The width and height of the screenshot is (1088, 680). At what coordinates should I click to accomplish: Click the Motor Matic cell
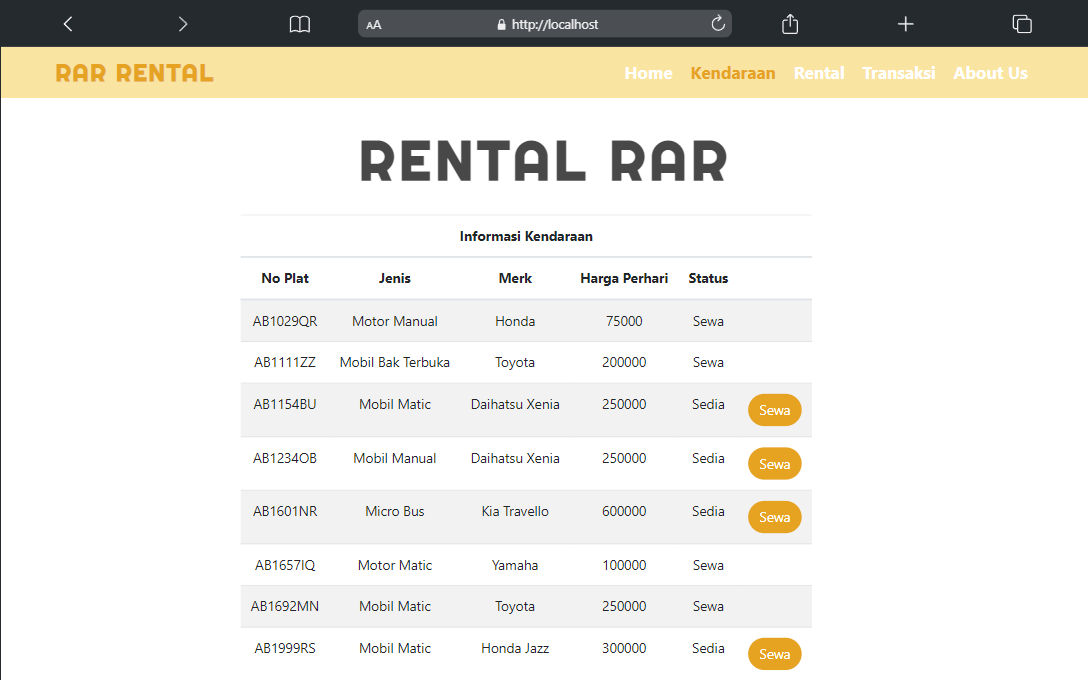pos(395,566)
